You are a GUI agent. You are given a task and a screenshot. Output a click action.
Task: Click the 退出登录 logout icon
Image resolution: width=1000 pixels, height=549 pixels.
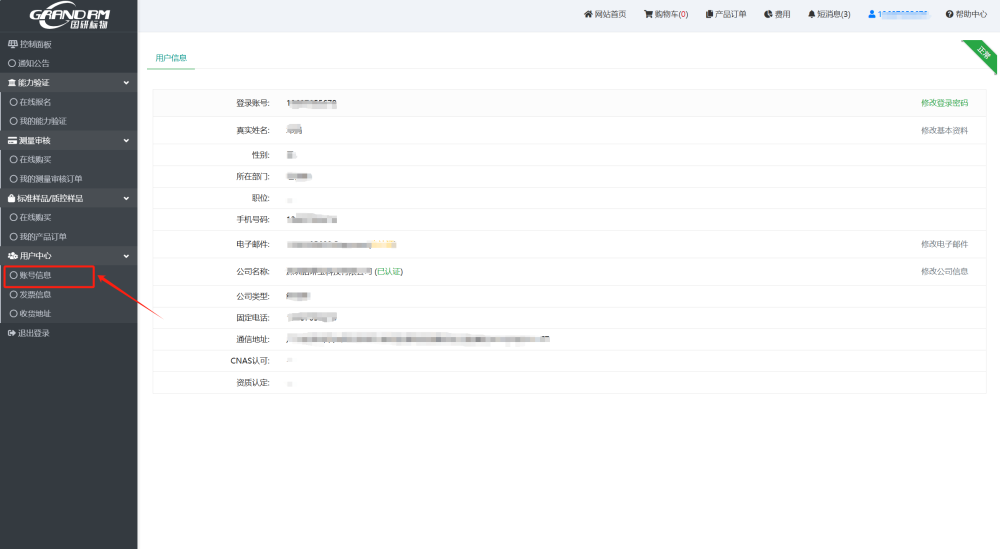(x=12, y=333)
